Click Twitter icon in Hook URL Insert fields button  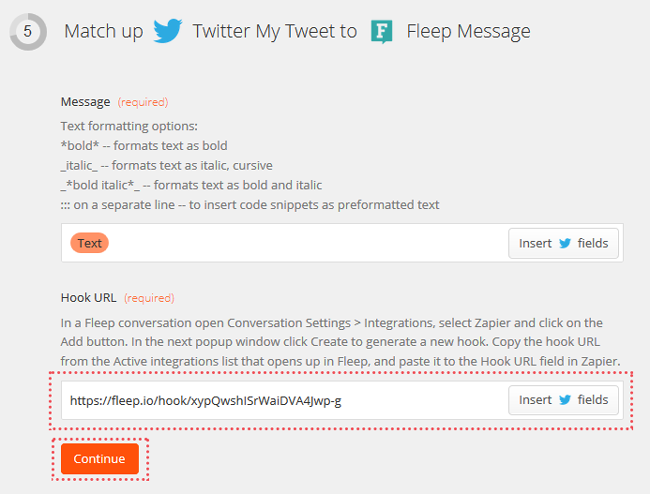point(565,400)
